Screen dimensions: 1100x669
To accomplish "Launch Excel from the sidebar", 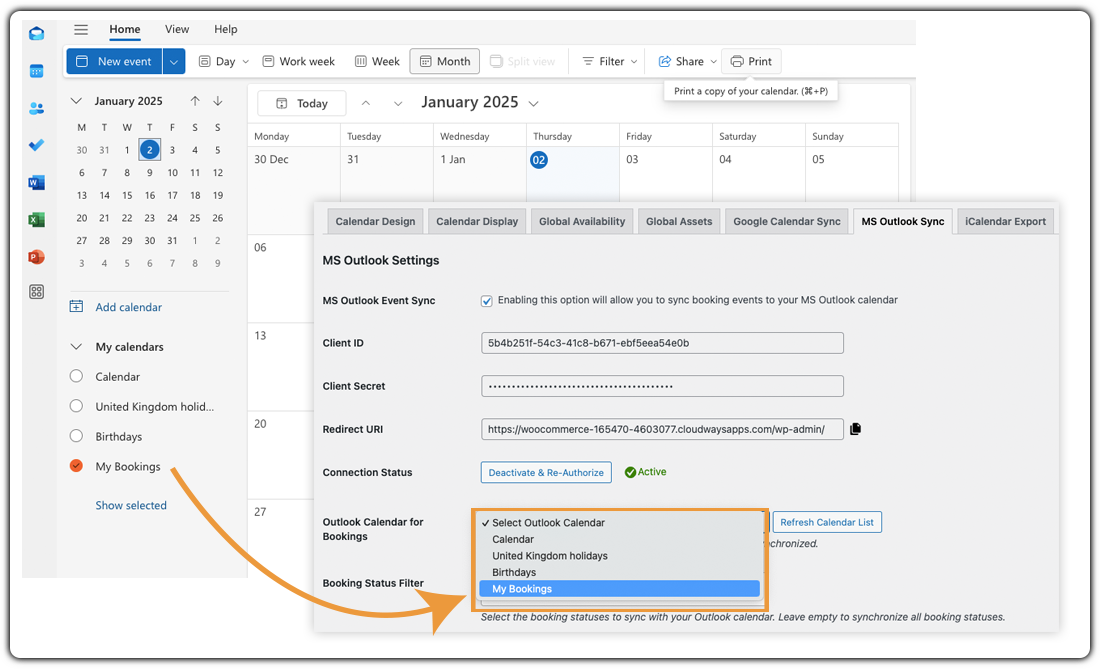I will coord(36,219).
